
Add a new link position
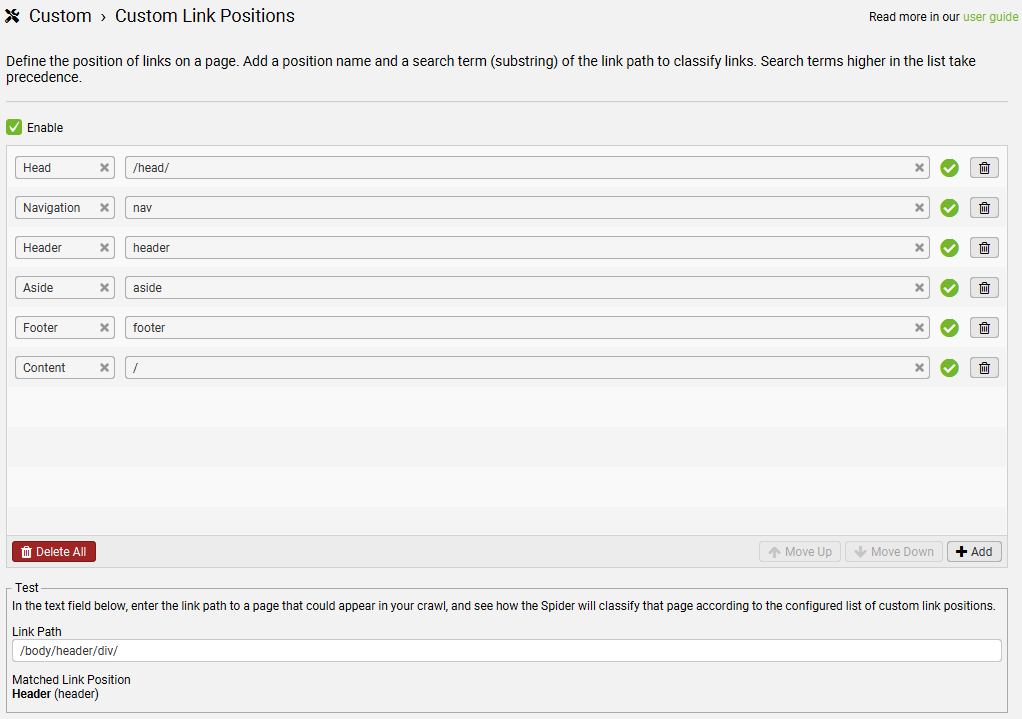974,551
